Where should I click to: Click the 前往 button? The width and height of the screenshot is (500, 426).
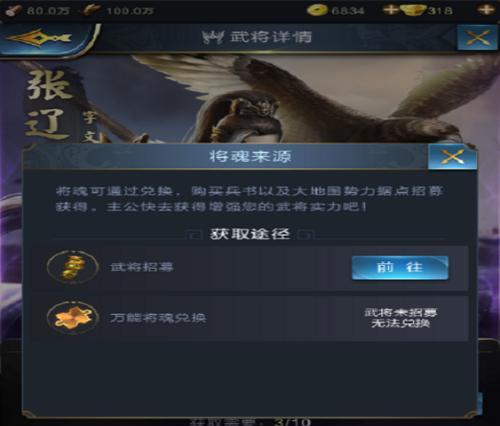400,268
